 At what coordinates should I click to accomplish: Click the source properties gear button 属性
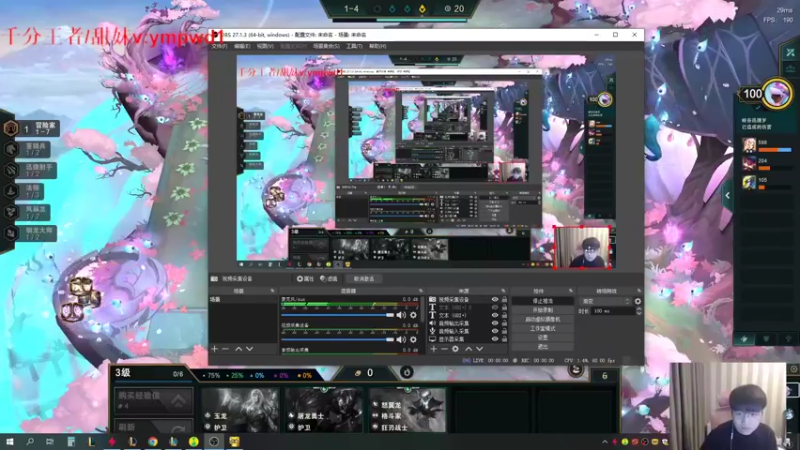[305, 279]
